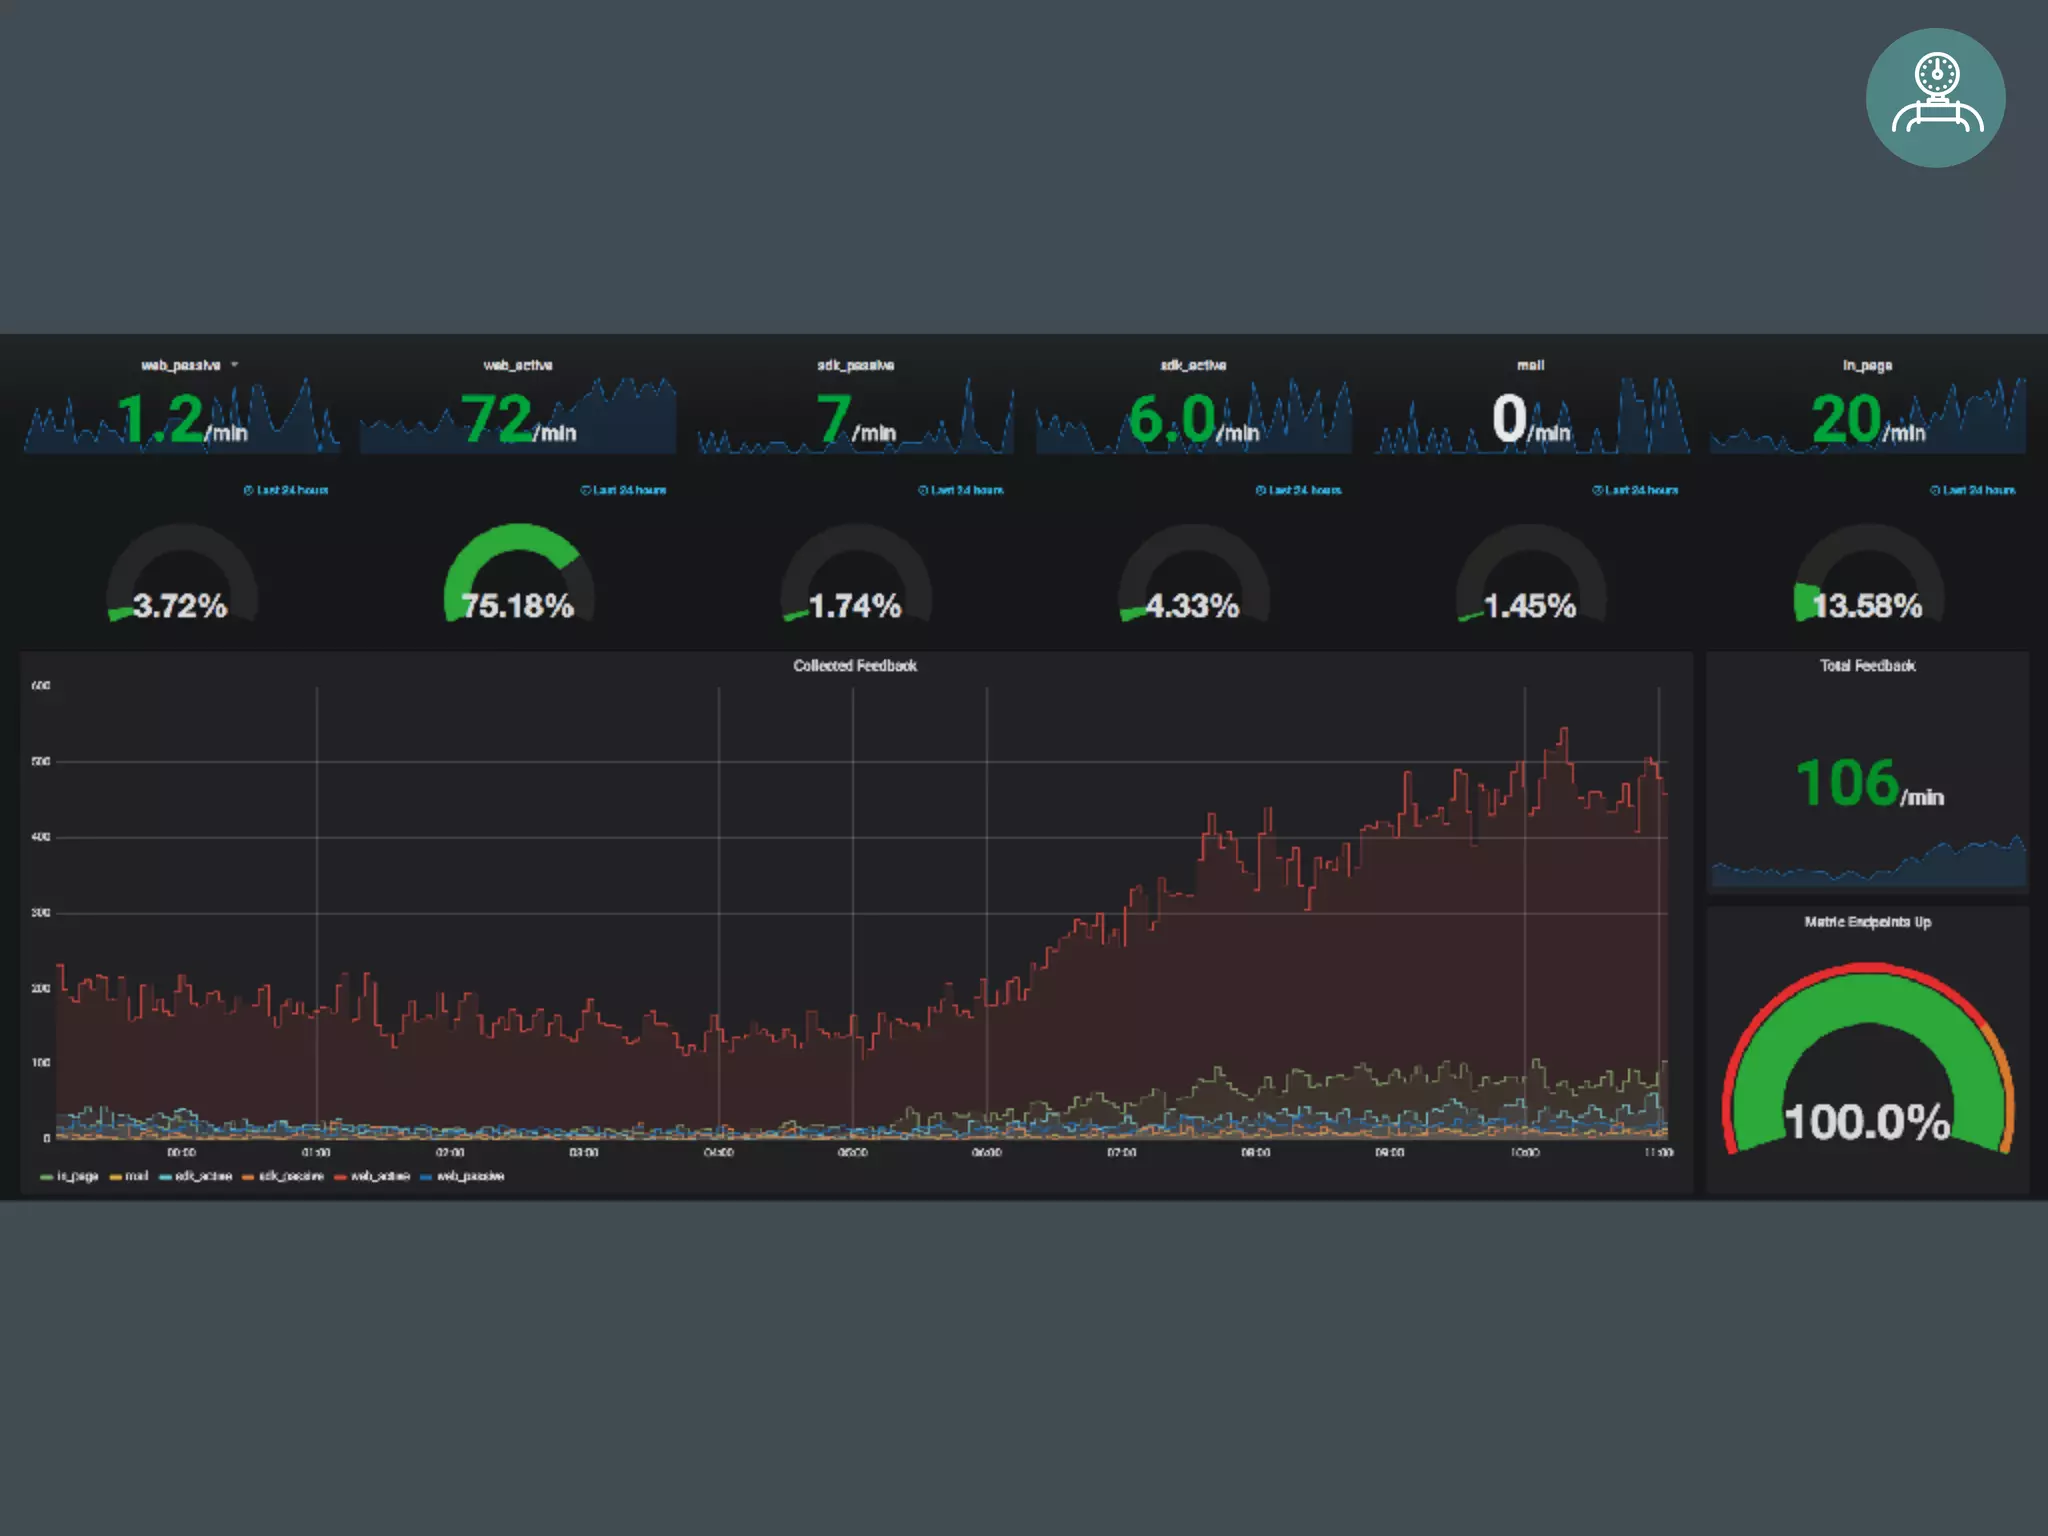Viewport: 2048px width, 1536px height.
Task: Click the web_active panel title
Action: (517, 365)
